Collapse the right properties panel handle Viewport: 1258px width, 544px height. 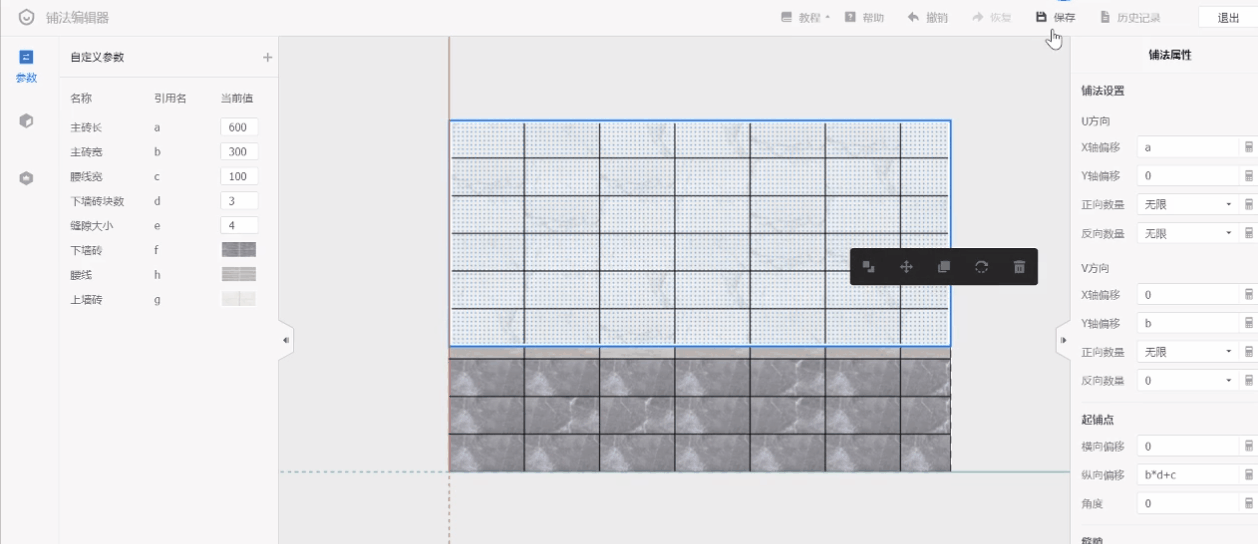(x=1063, y=340)
